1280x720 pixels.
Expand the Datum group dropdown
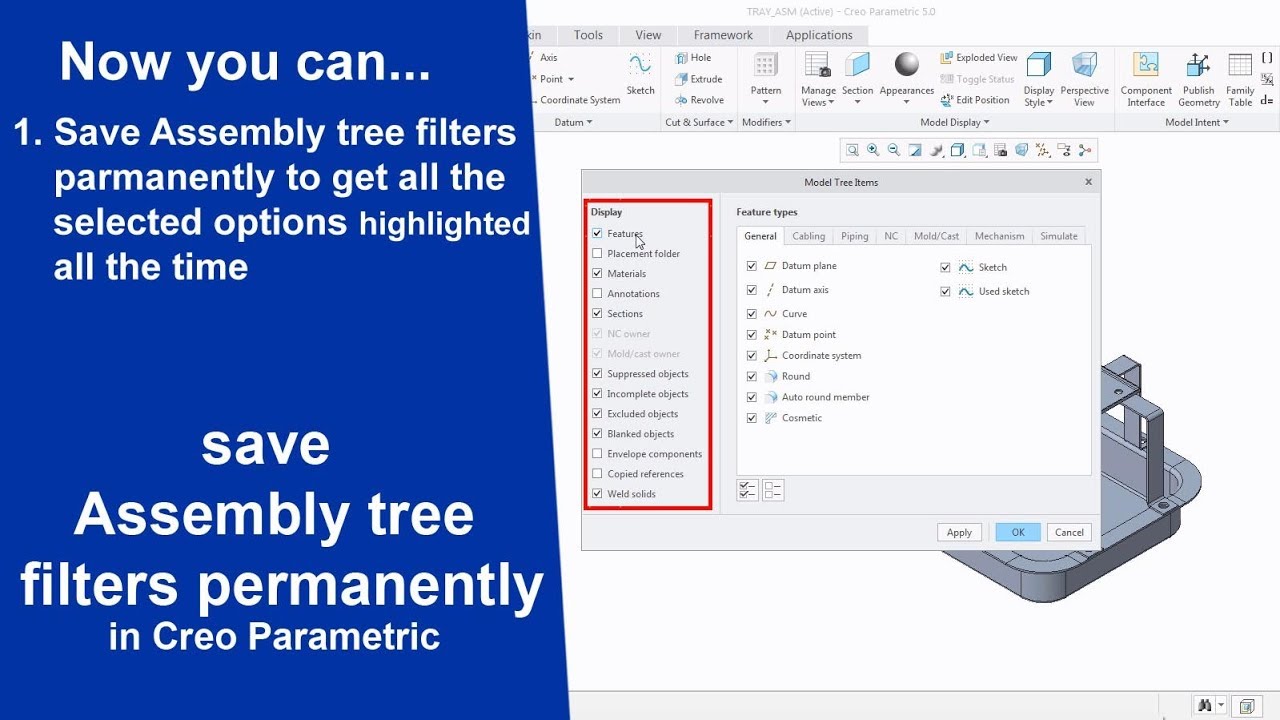[x=573, y=122]
